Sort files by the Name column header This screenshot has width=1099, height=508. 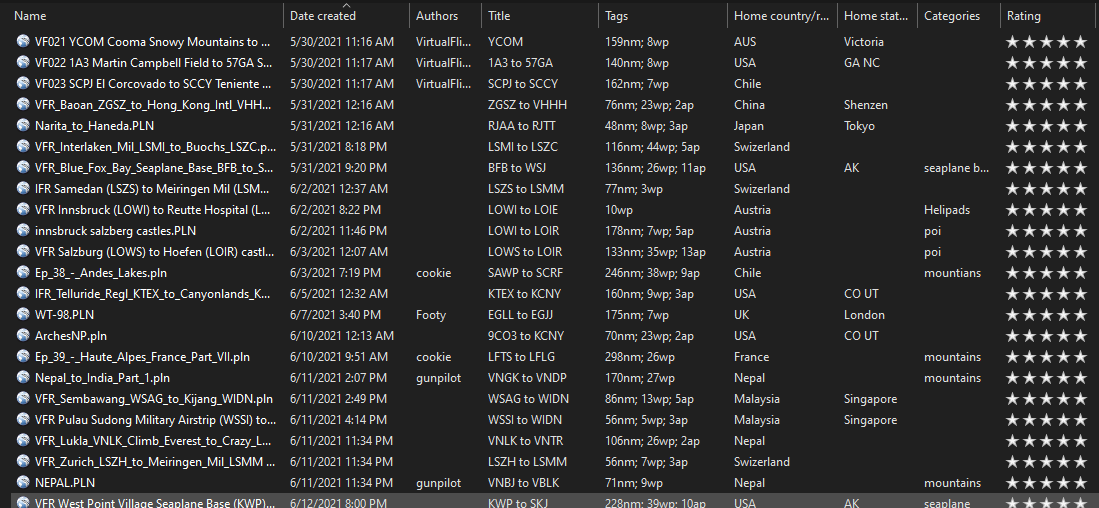click(30, 16)
